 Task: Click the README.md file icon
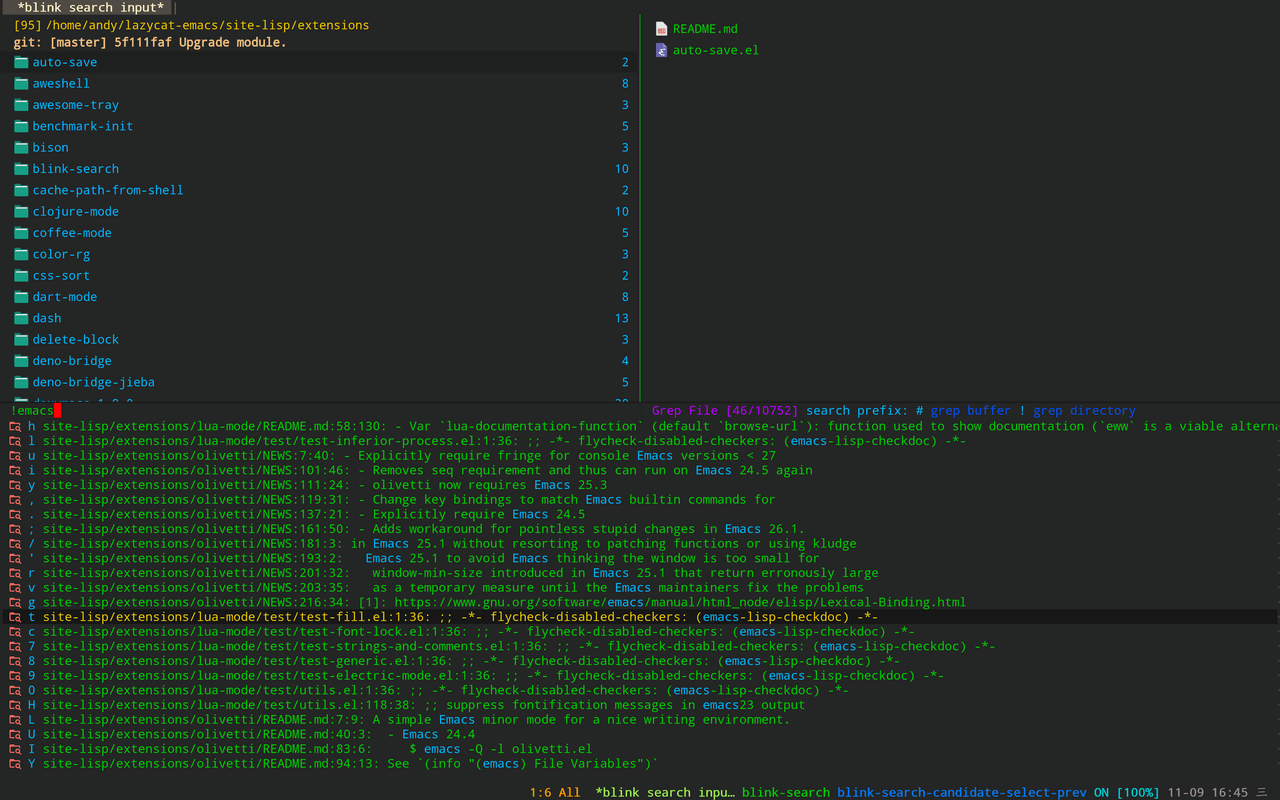[661, 29]
